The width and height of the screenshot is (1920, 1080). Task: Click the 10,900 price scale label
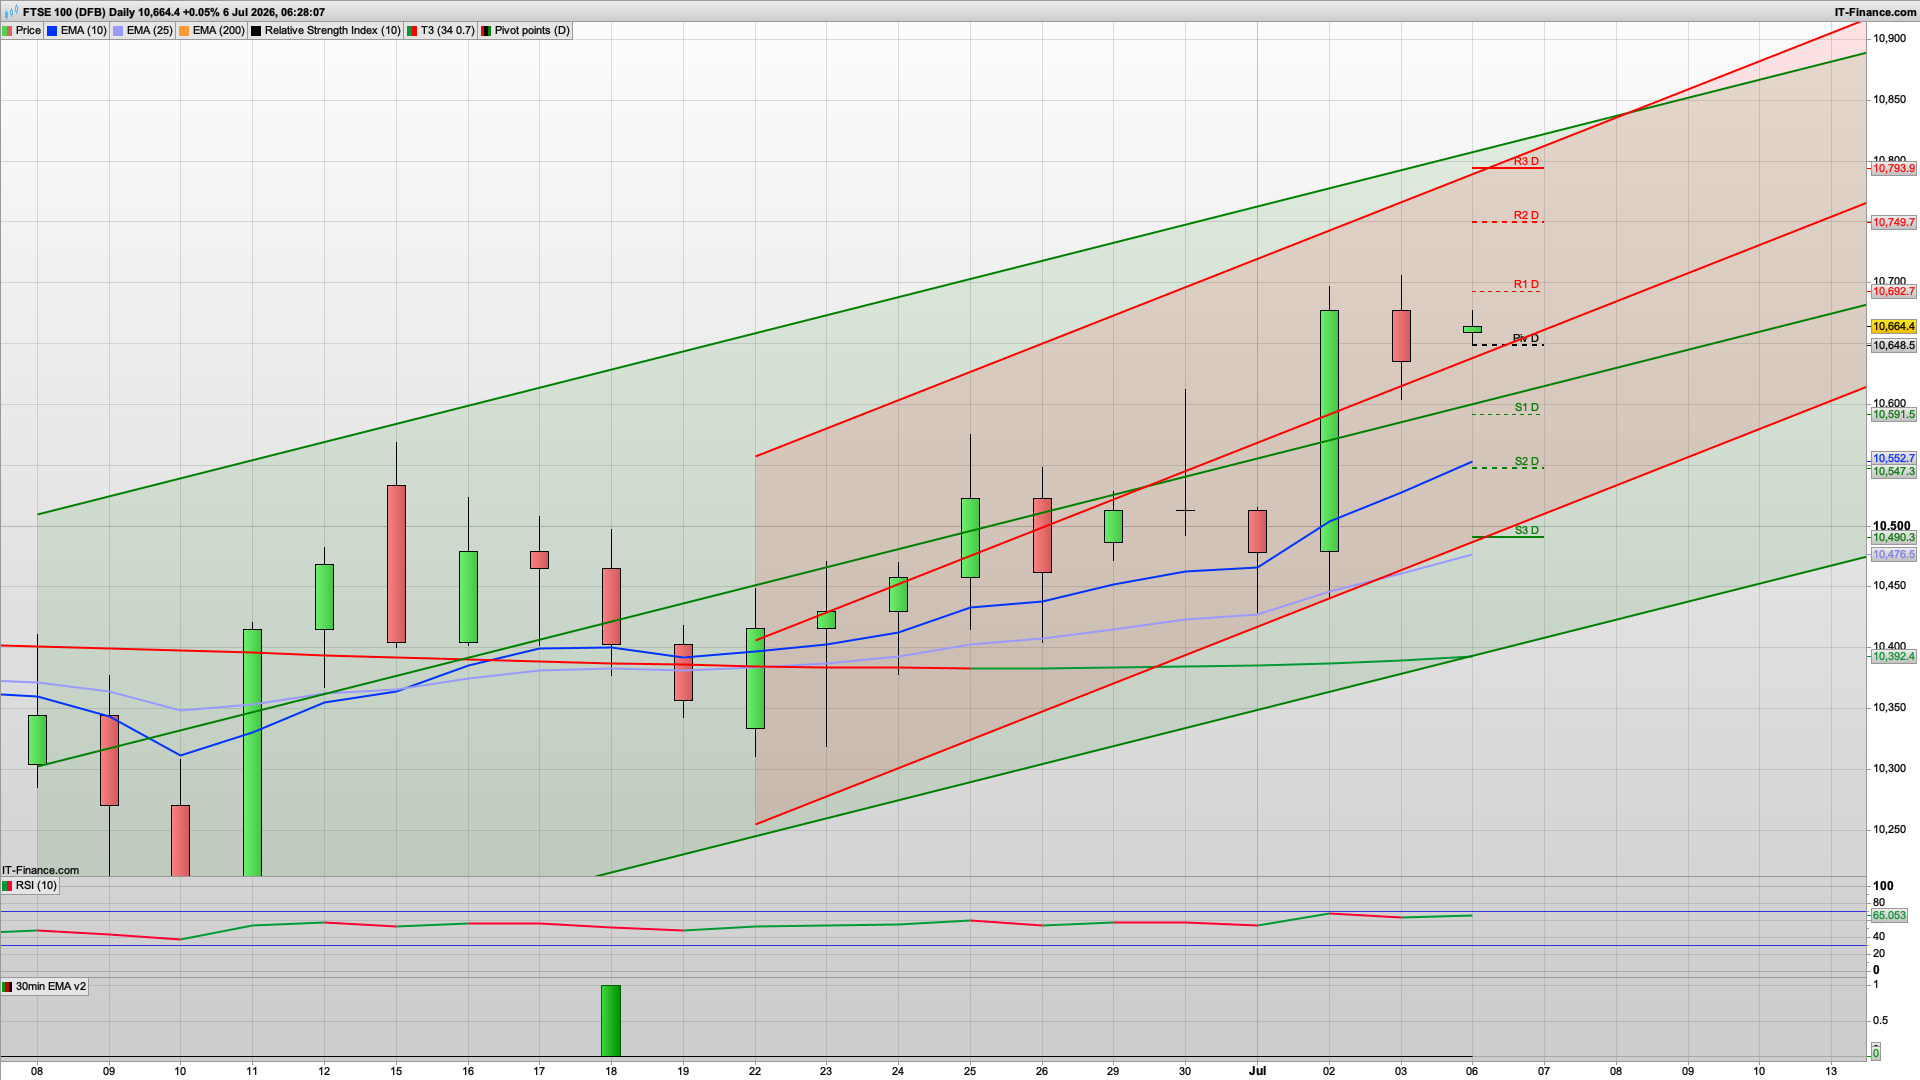(1889, 39)
